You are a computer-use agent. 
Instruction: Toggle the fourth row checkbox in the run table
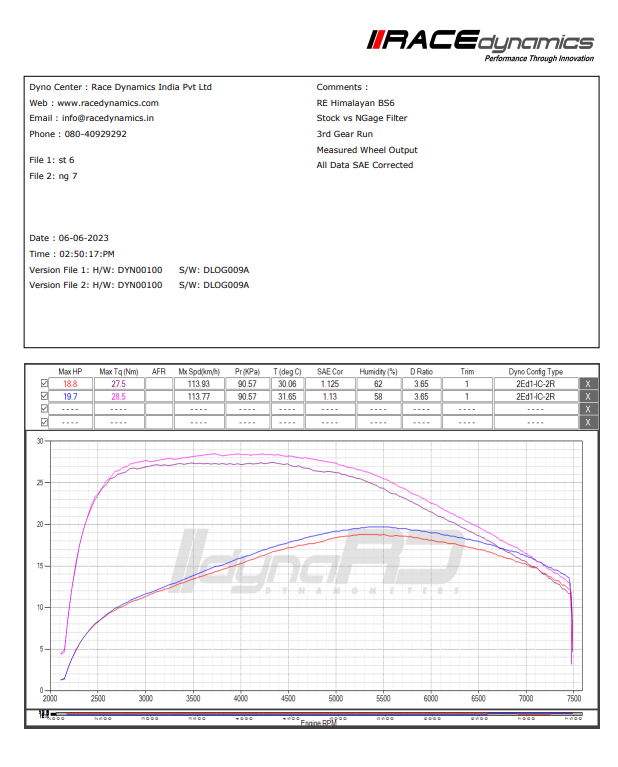[x=42, y=422]
